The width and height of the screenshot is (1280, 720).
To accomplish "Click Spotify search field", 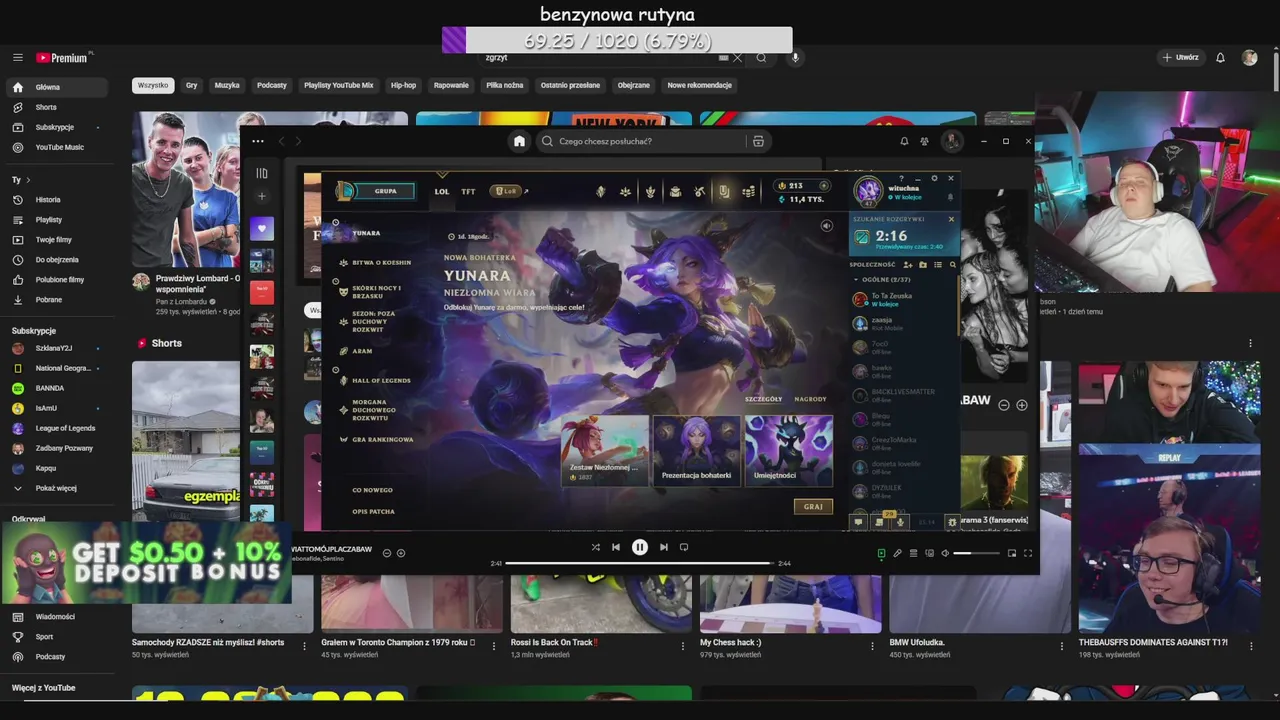I will [641, 141].
